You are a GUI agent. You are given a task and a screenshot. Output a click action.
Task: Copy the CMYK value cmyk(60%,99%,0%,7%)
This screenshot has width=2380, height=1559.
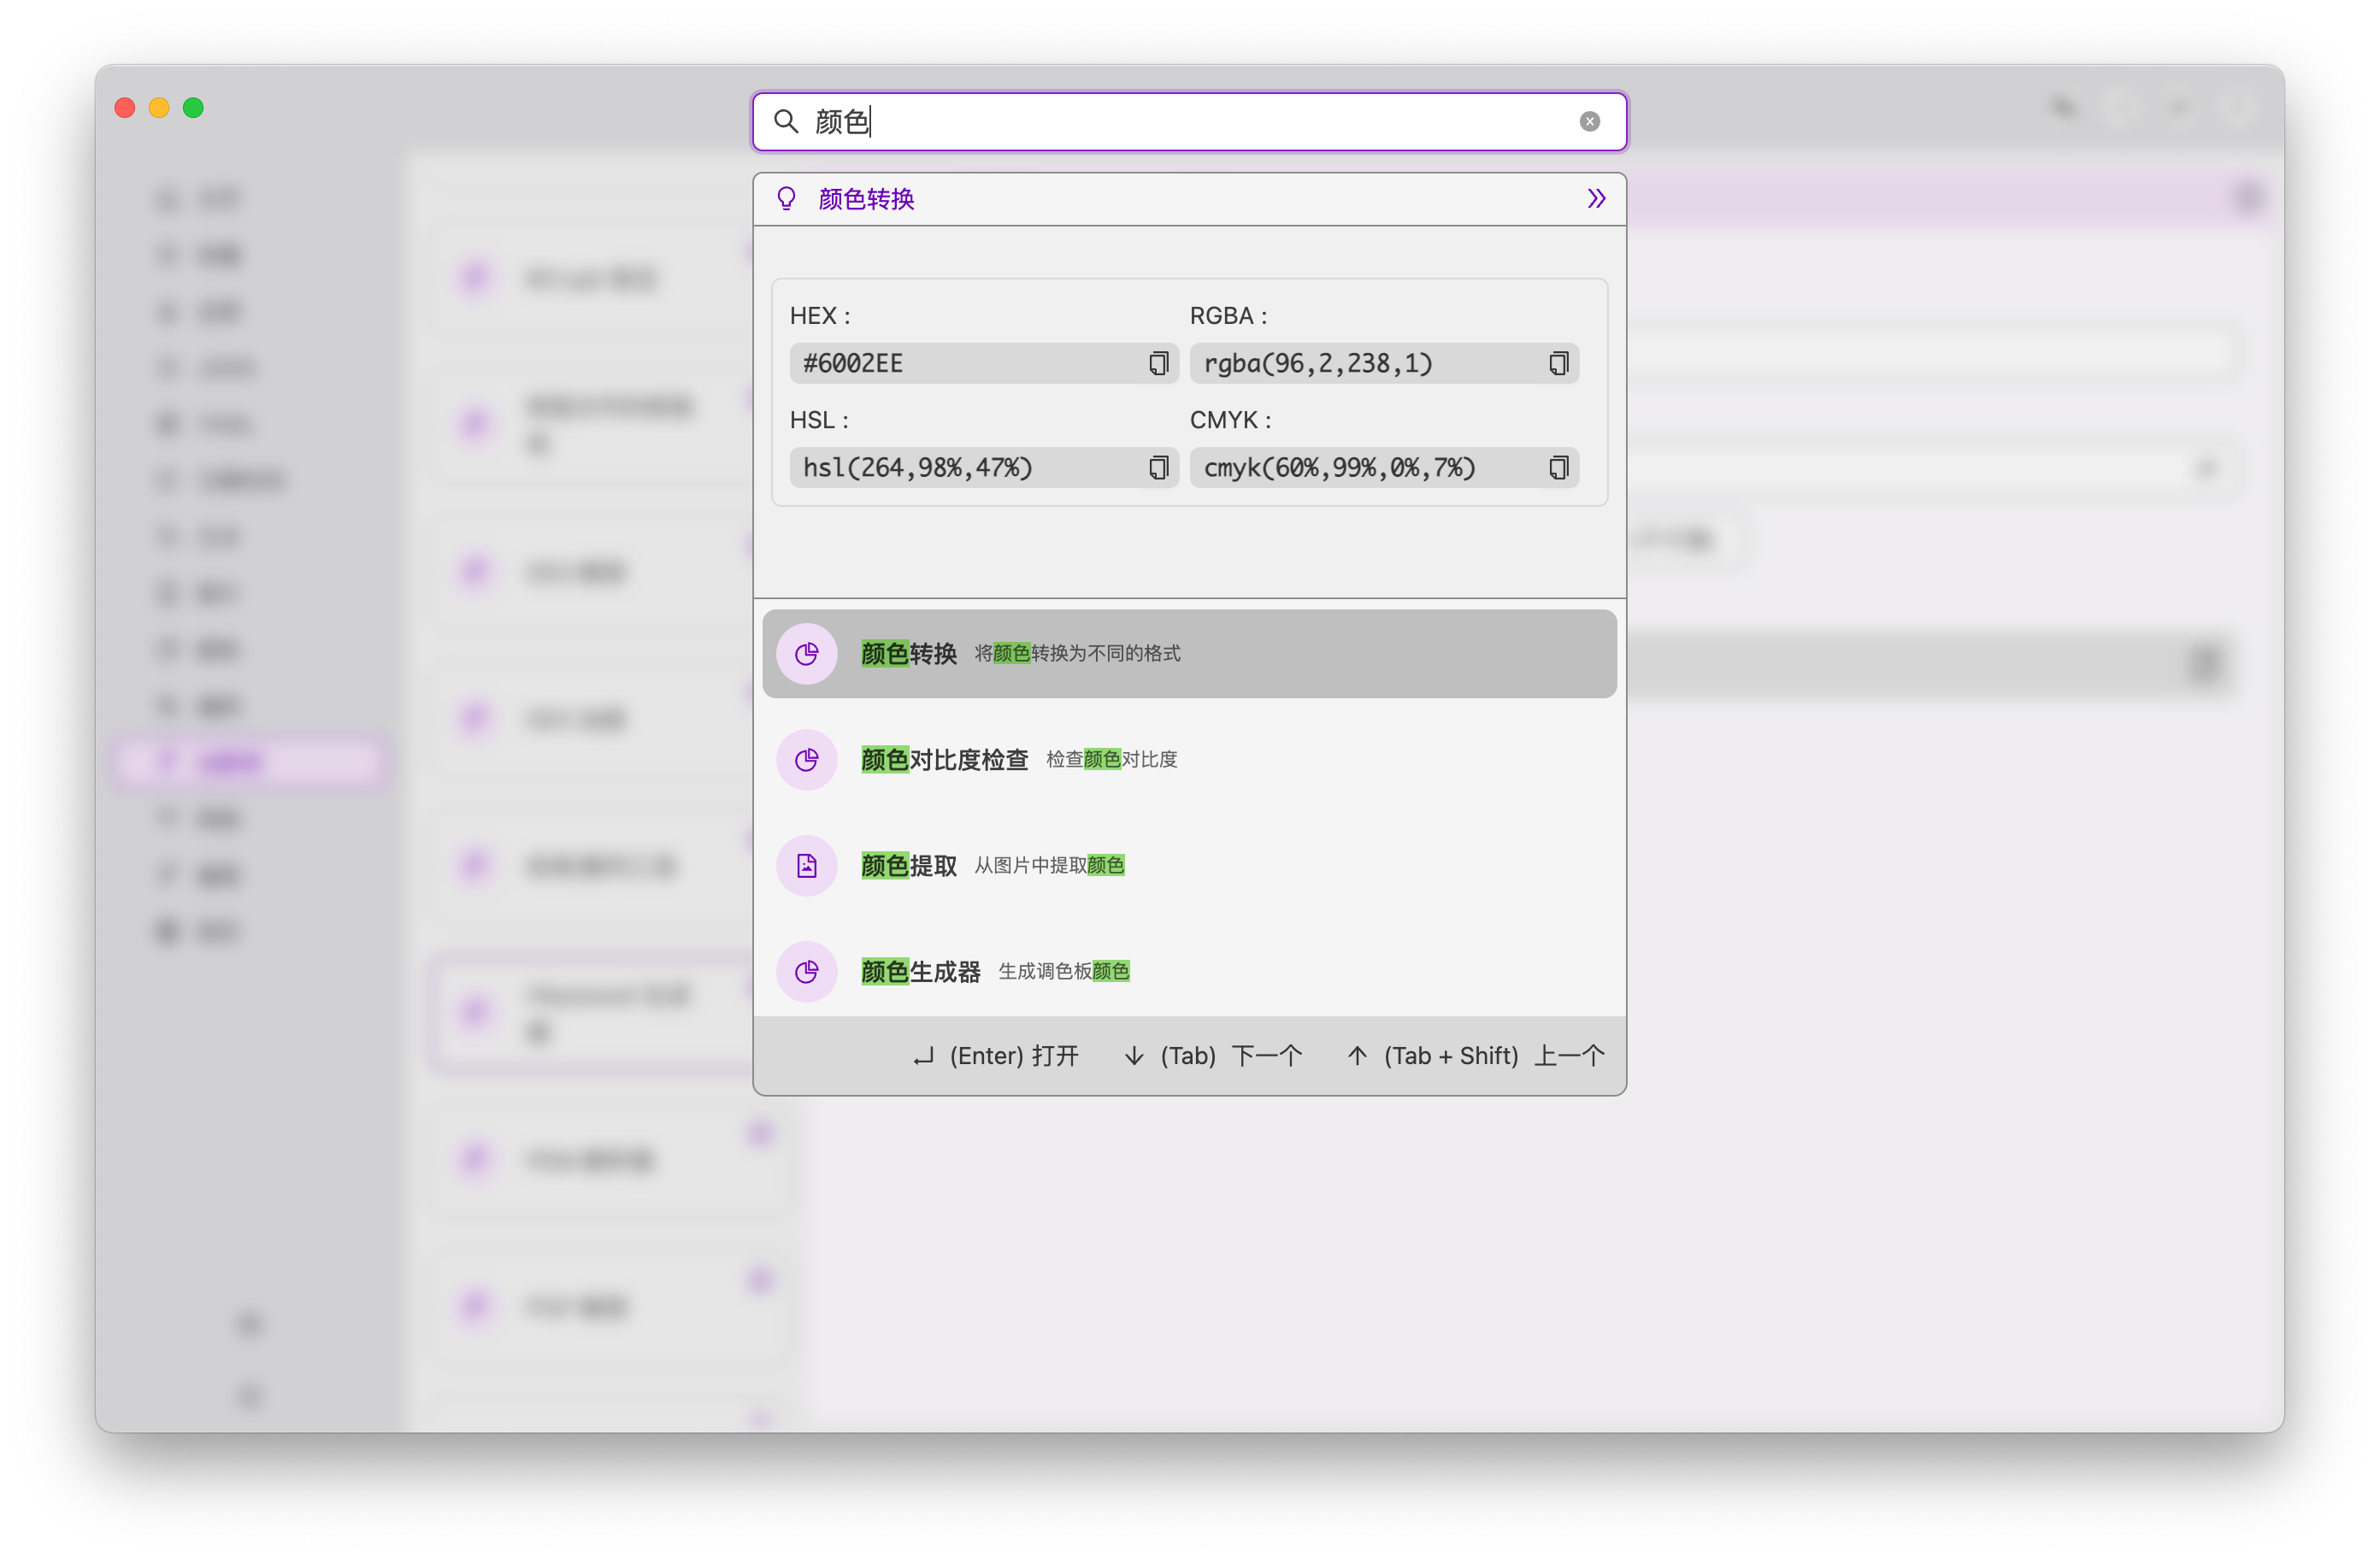click(x=1558, y=467)
